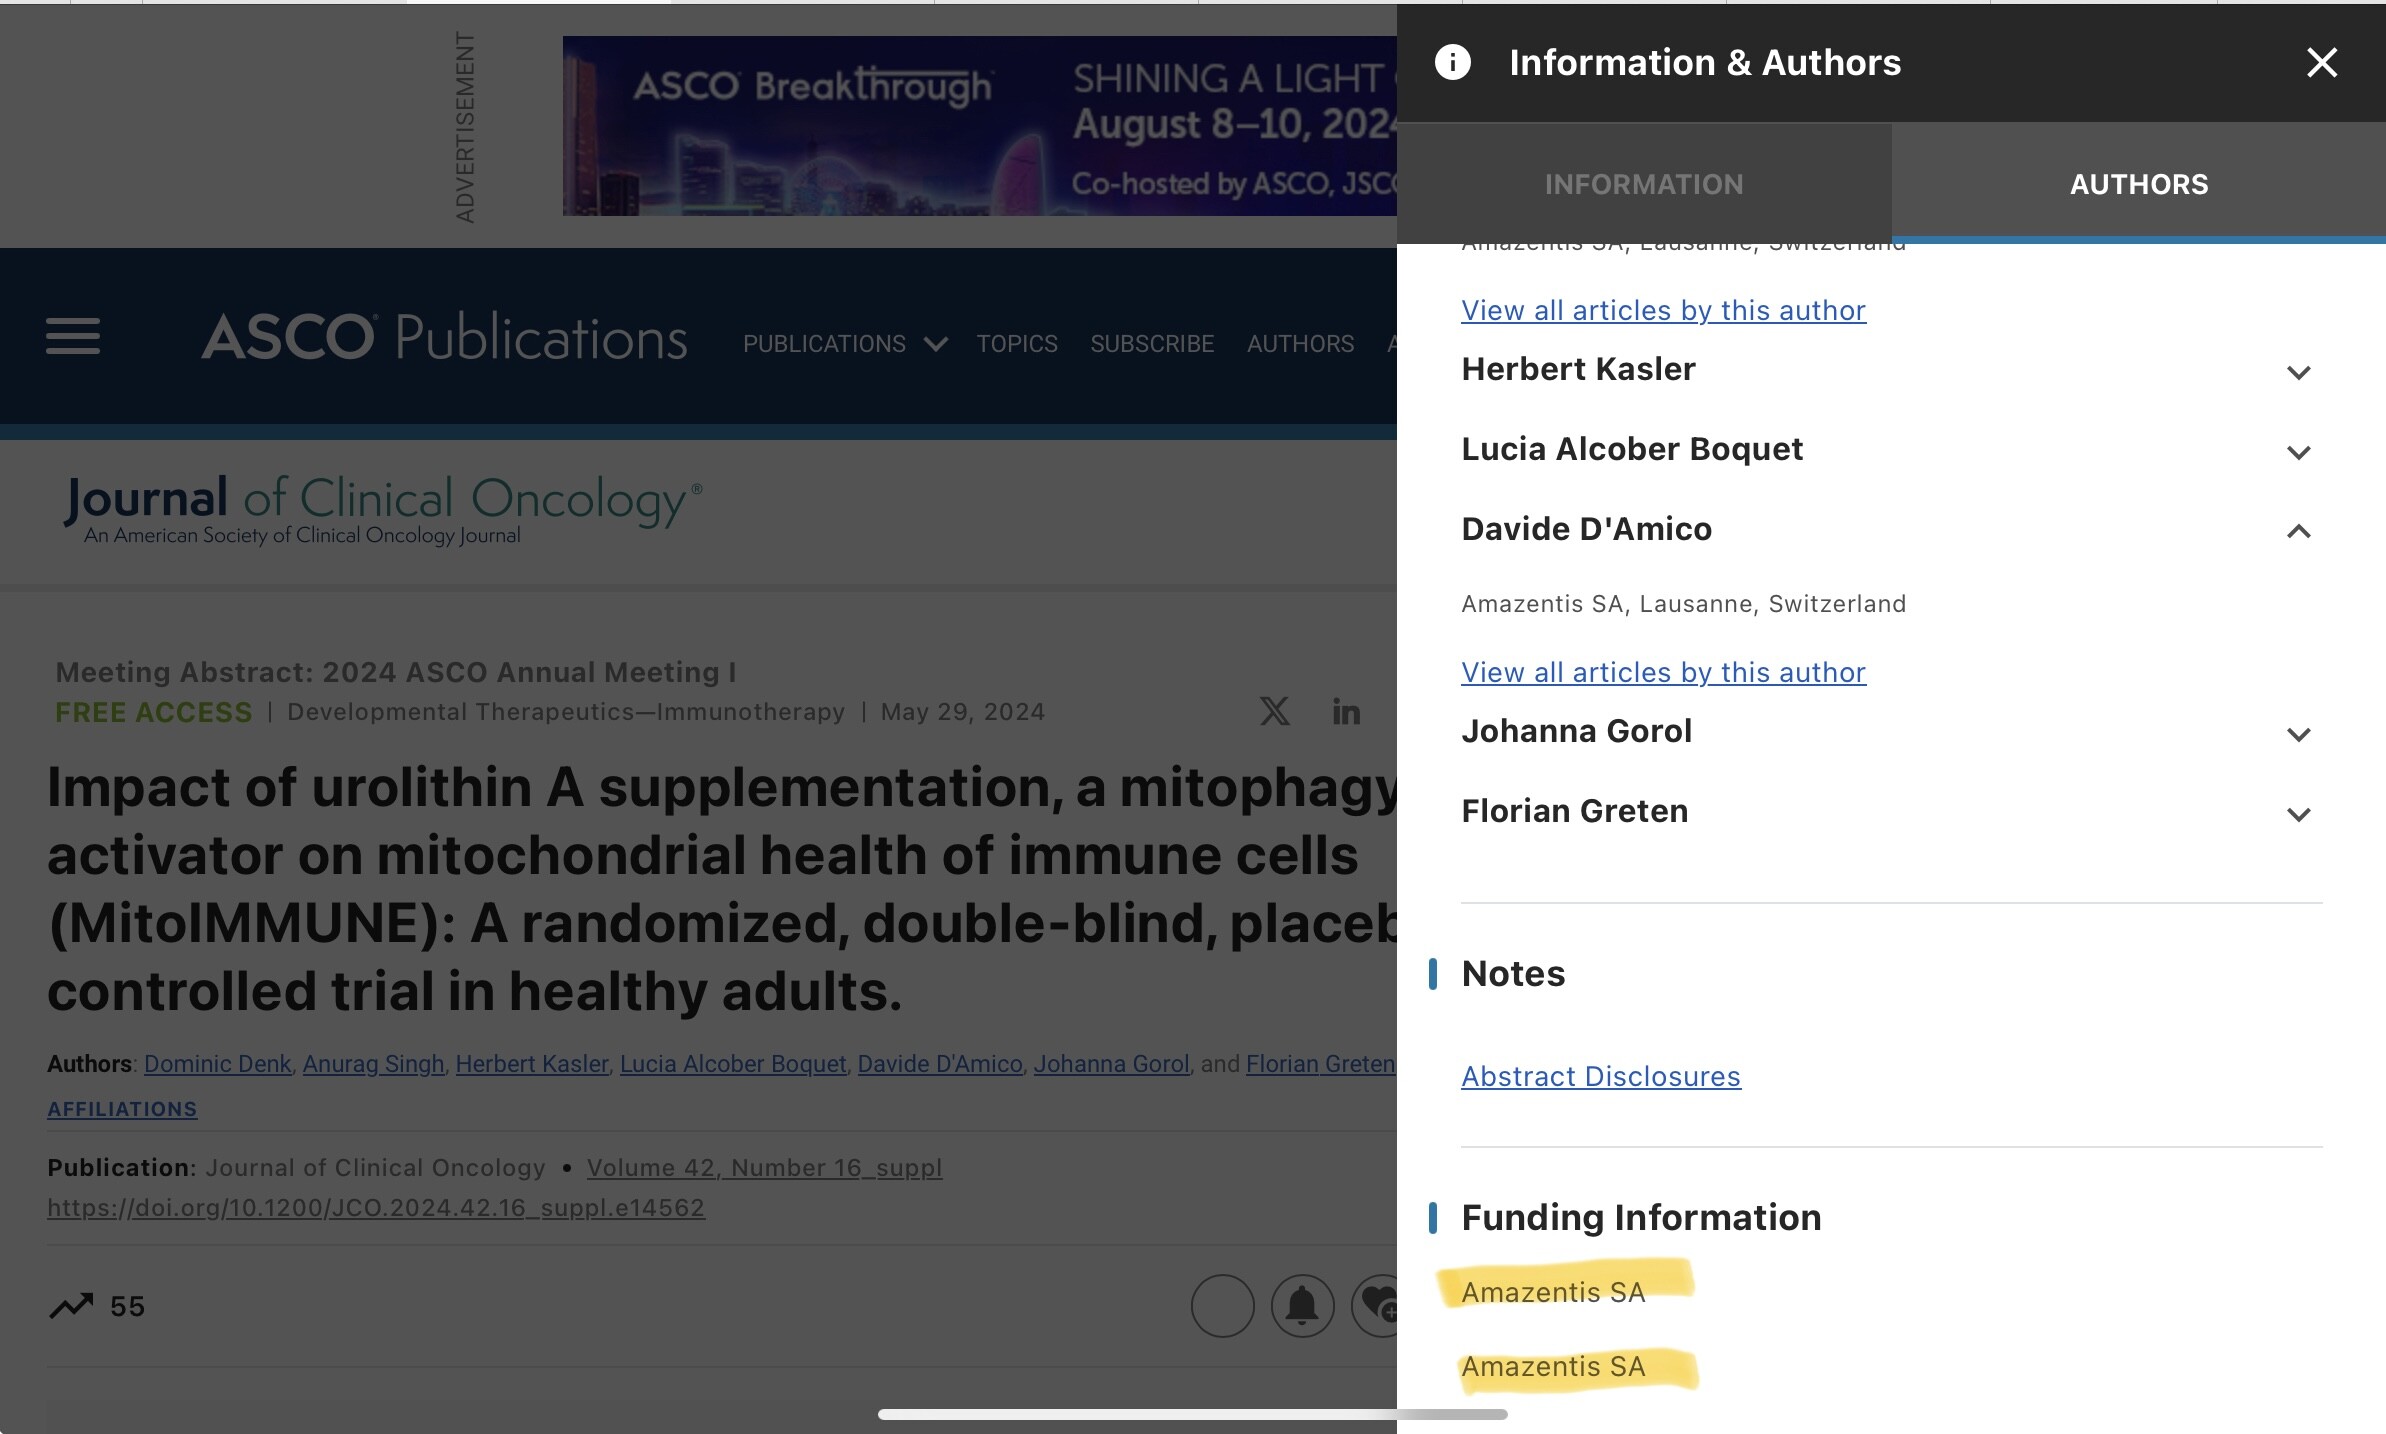Viewport: 2386px width, 1434px height.
Task: Click the Notes heading
Action: click(x=1513, y=973)
